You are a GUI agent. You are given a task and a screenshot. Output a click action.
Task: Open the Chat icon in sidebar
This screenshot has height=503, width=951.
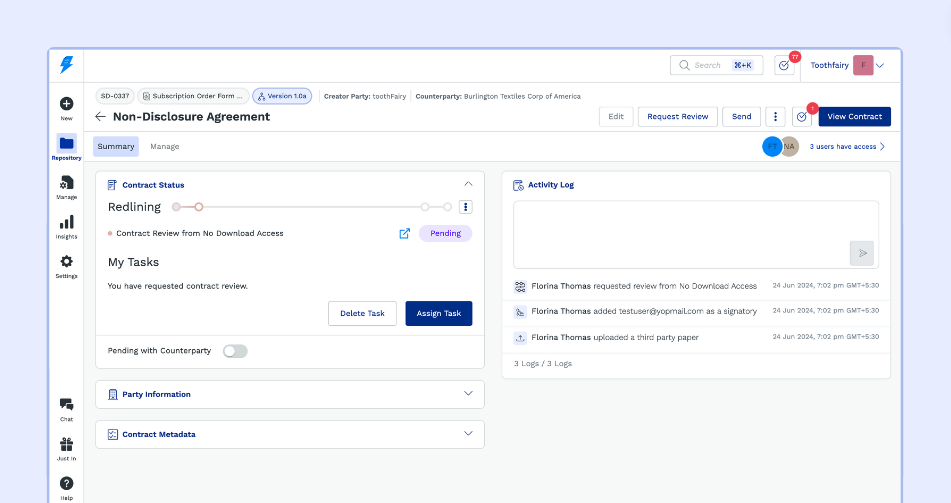click(66, 404)
